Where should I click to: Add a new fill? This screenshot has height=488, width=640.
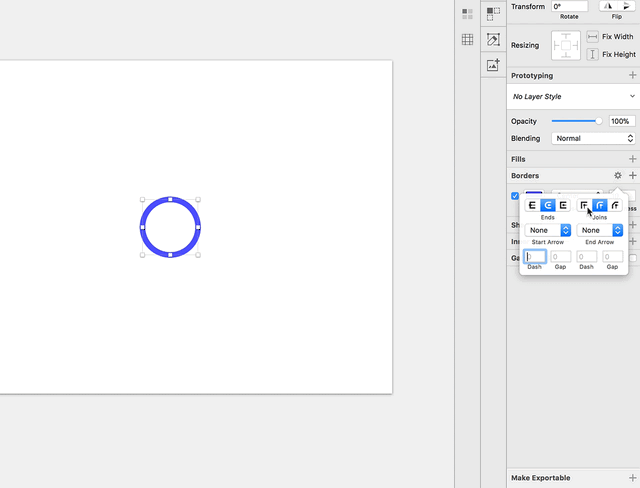coord(632,159)
